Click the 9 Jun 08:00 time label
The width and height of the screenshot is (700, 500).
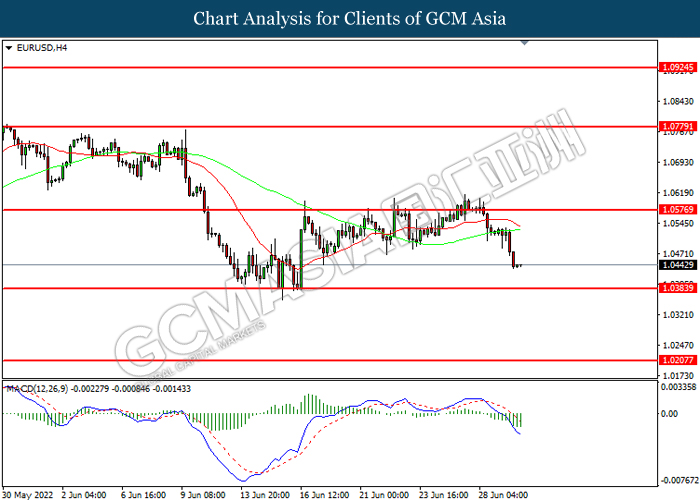click(203, 495)
